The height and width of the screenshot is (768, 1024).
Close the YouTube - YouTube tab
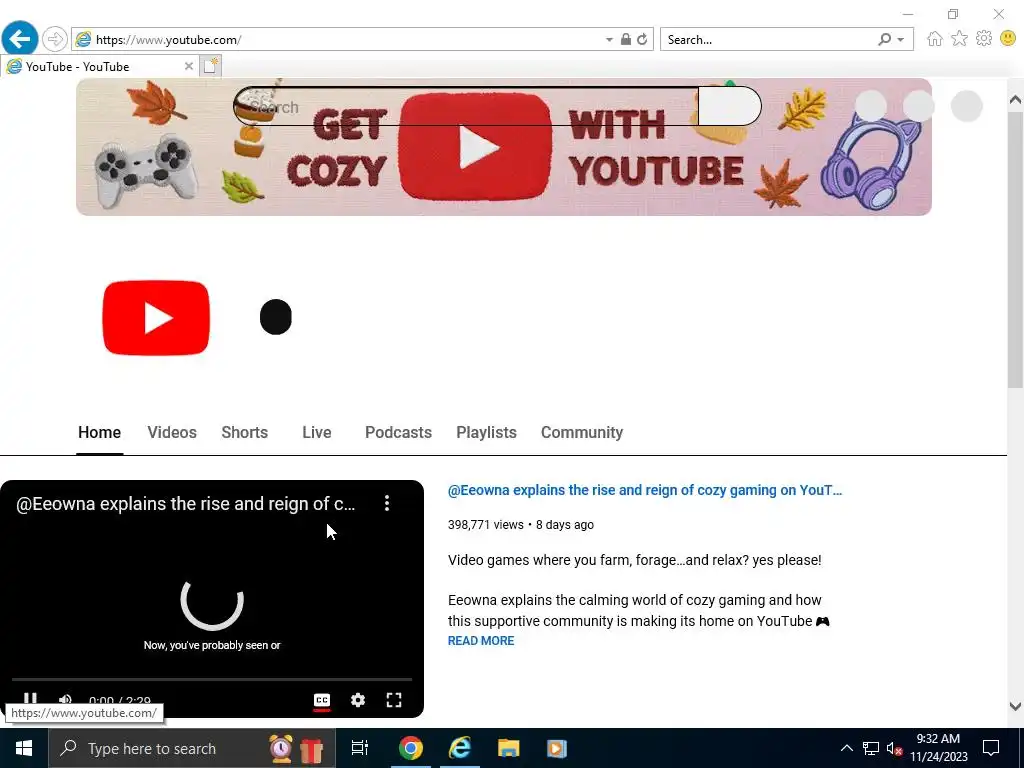[189, 66]
